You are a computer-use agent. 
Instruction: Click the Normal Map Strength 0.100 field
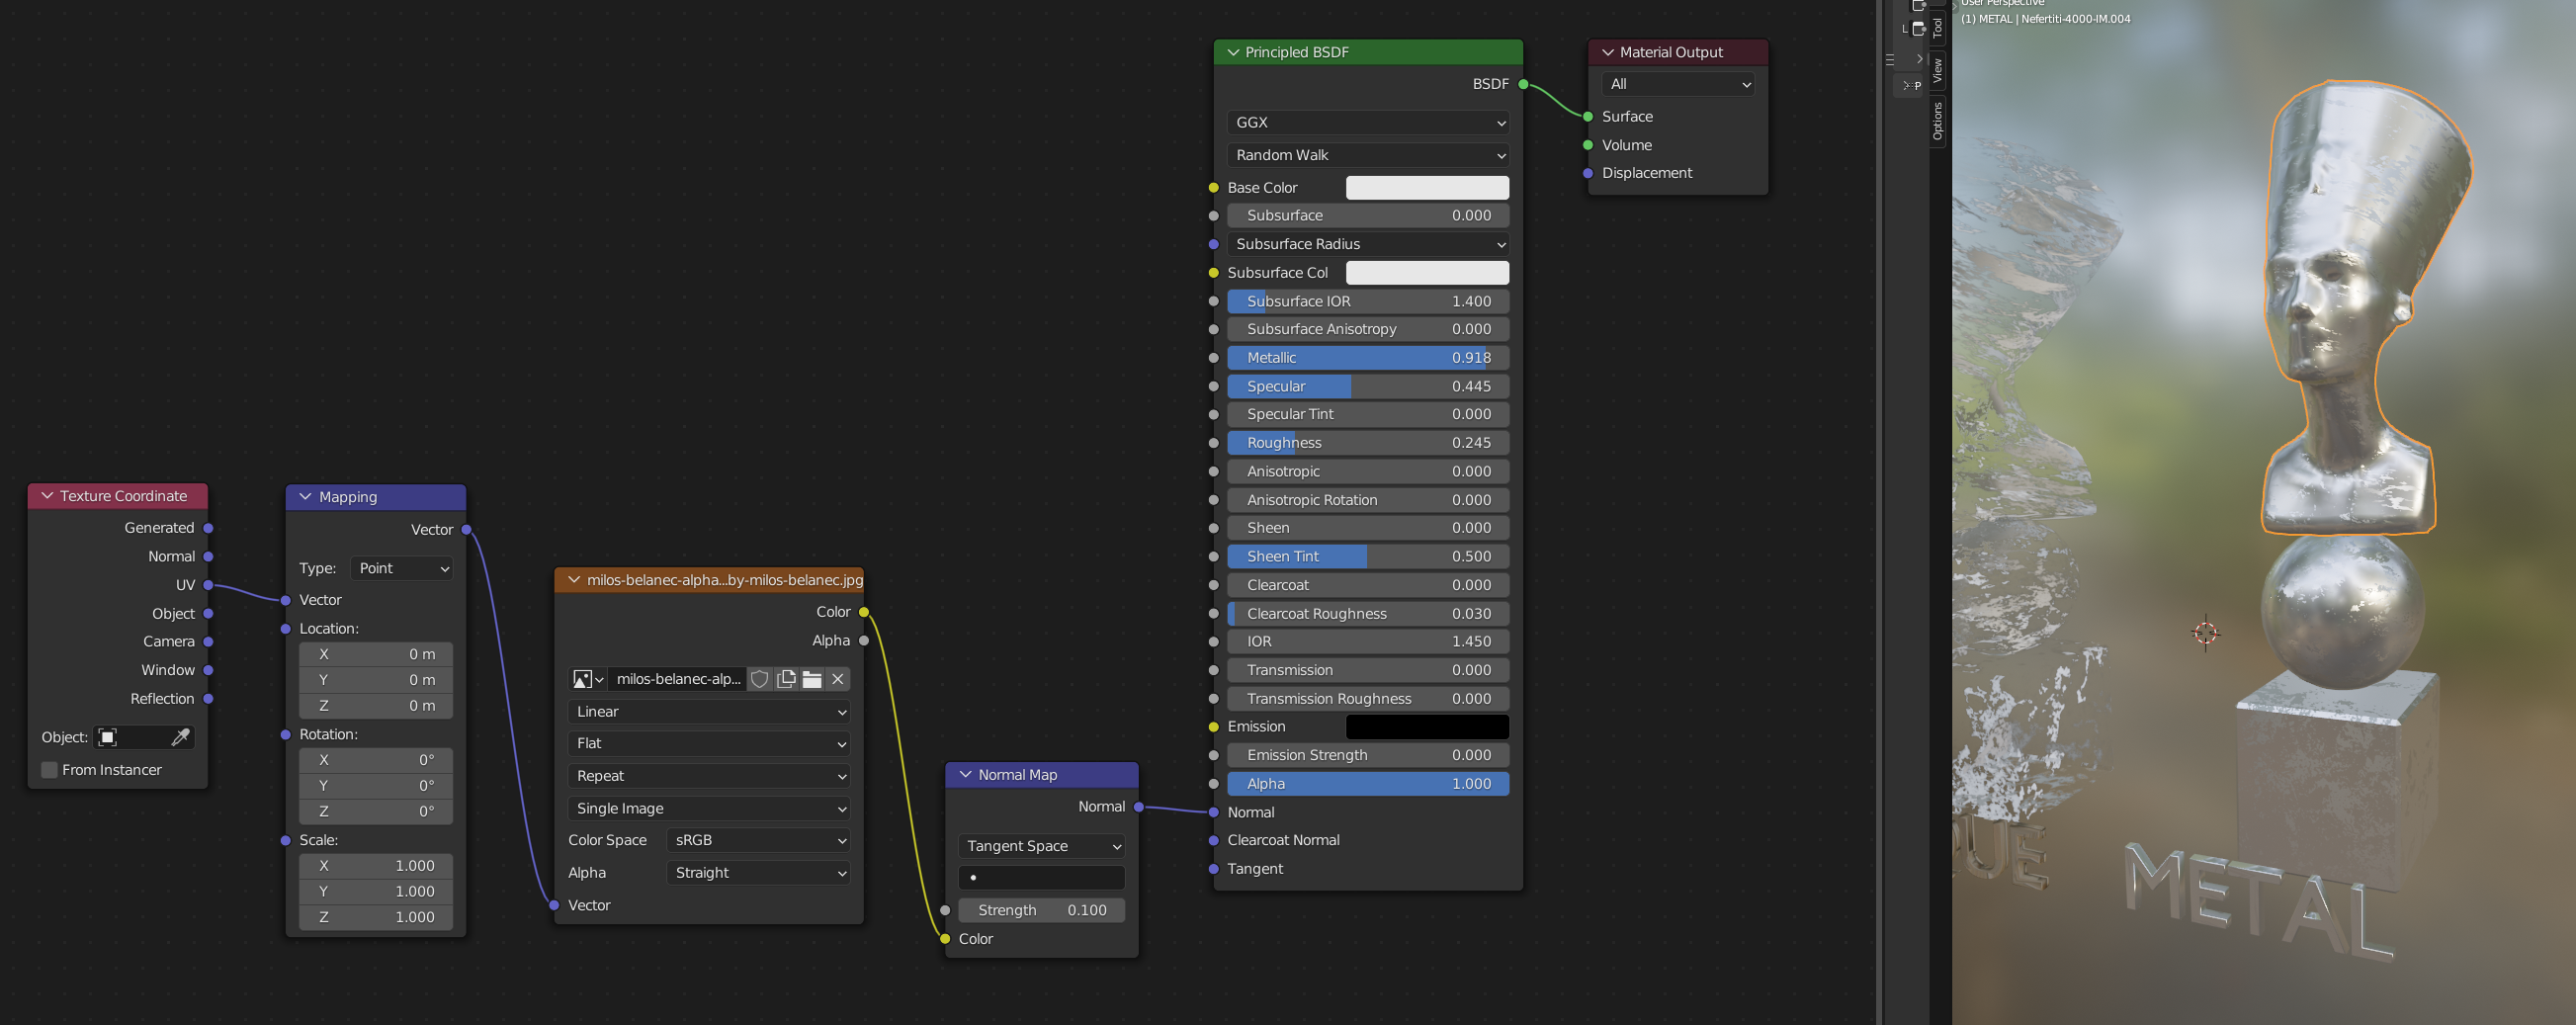(x=1041, y=911)
